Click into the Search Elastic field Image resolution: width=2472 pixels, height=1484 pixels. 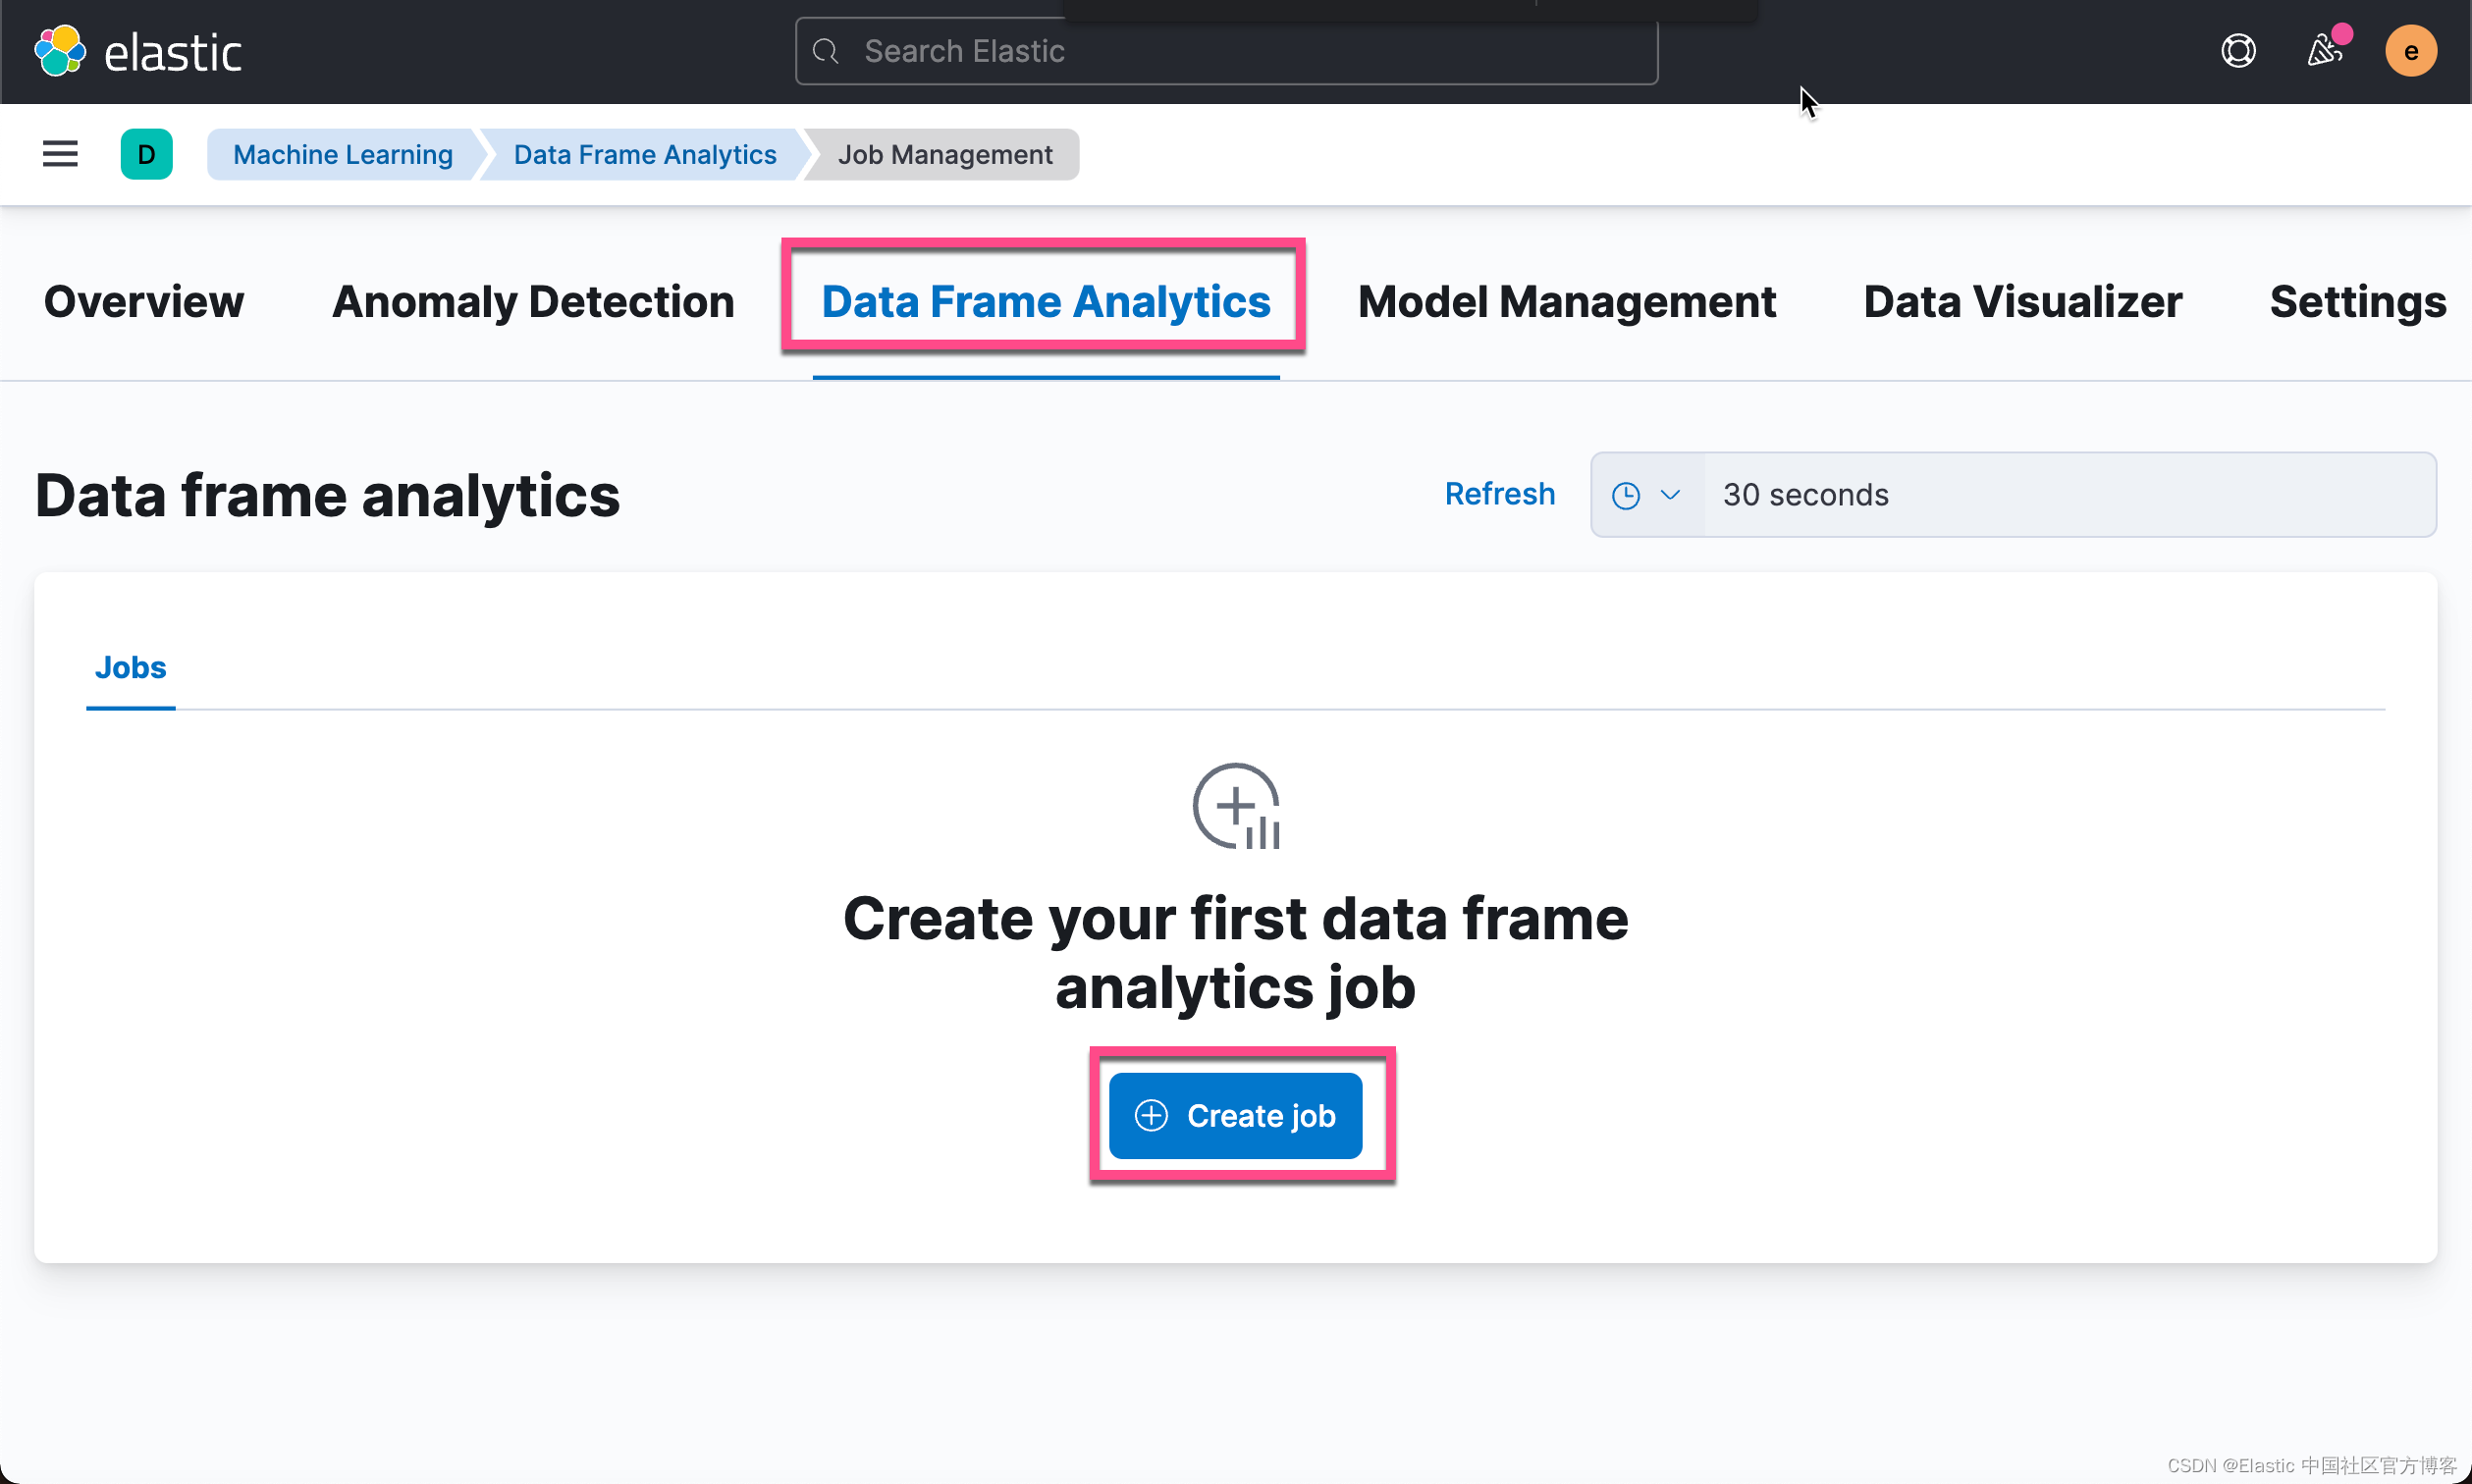(x=1226, y=51)
